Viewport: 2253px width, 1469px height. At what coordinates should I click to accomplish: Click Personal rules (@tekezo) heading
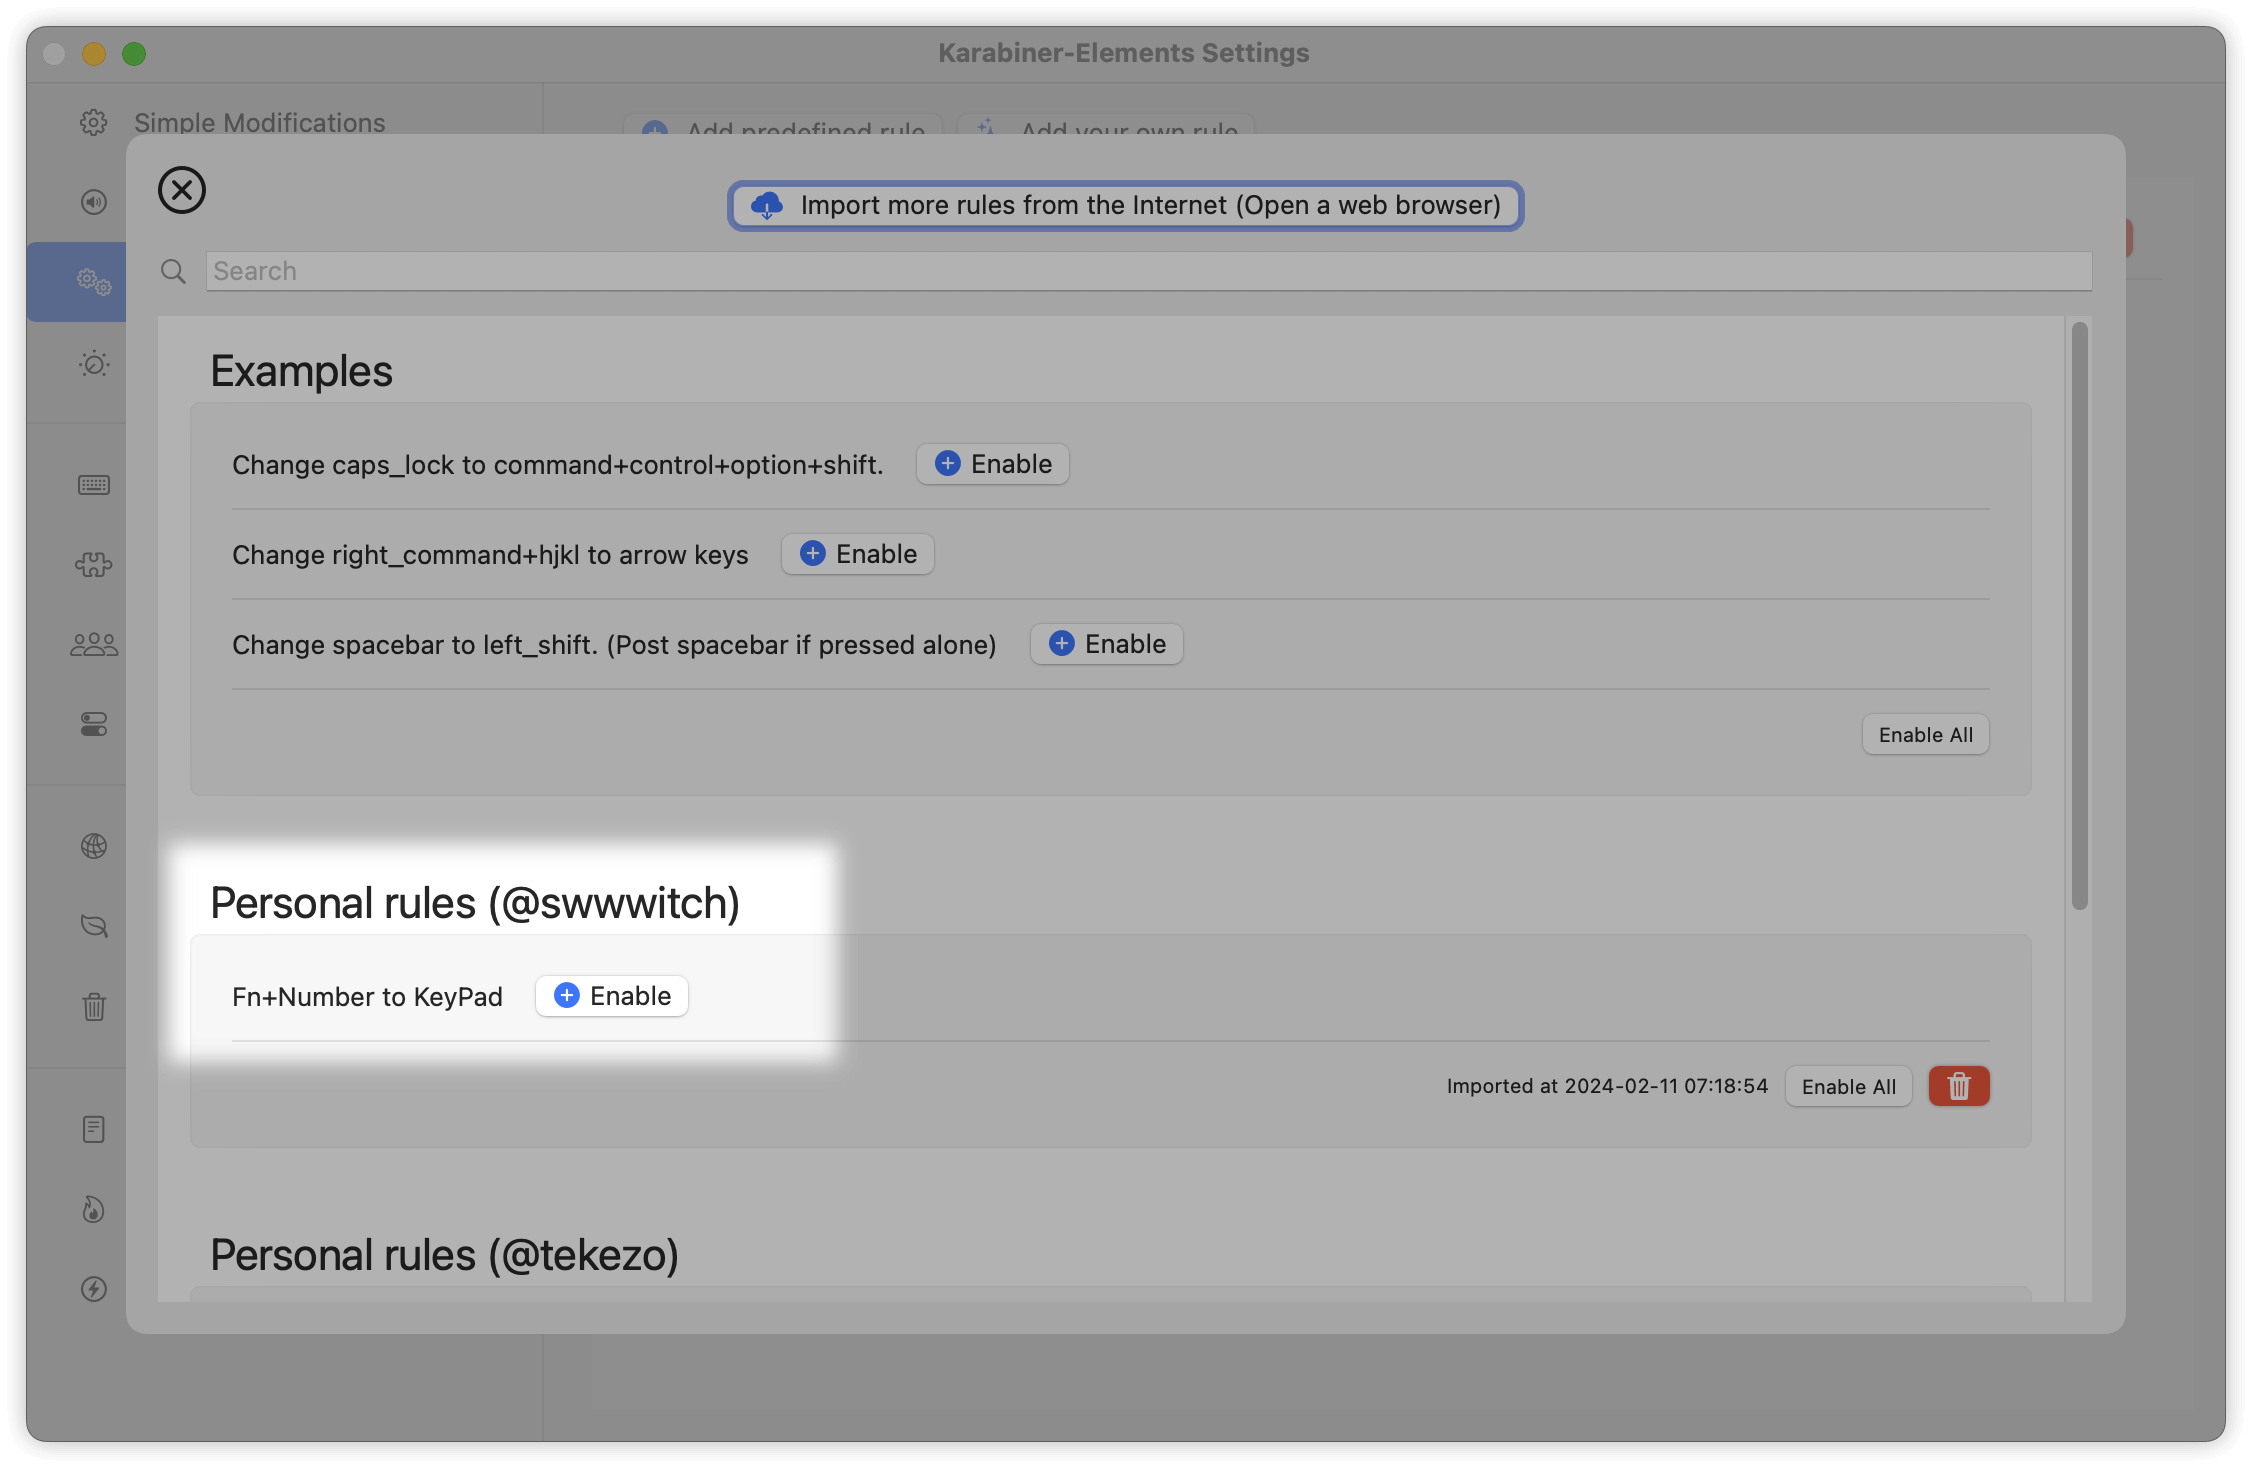[x=444, y=1255]
